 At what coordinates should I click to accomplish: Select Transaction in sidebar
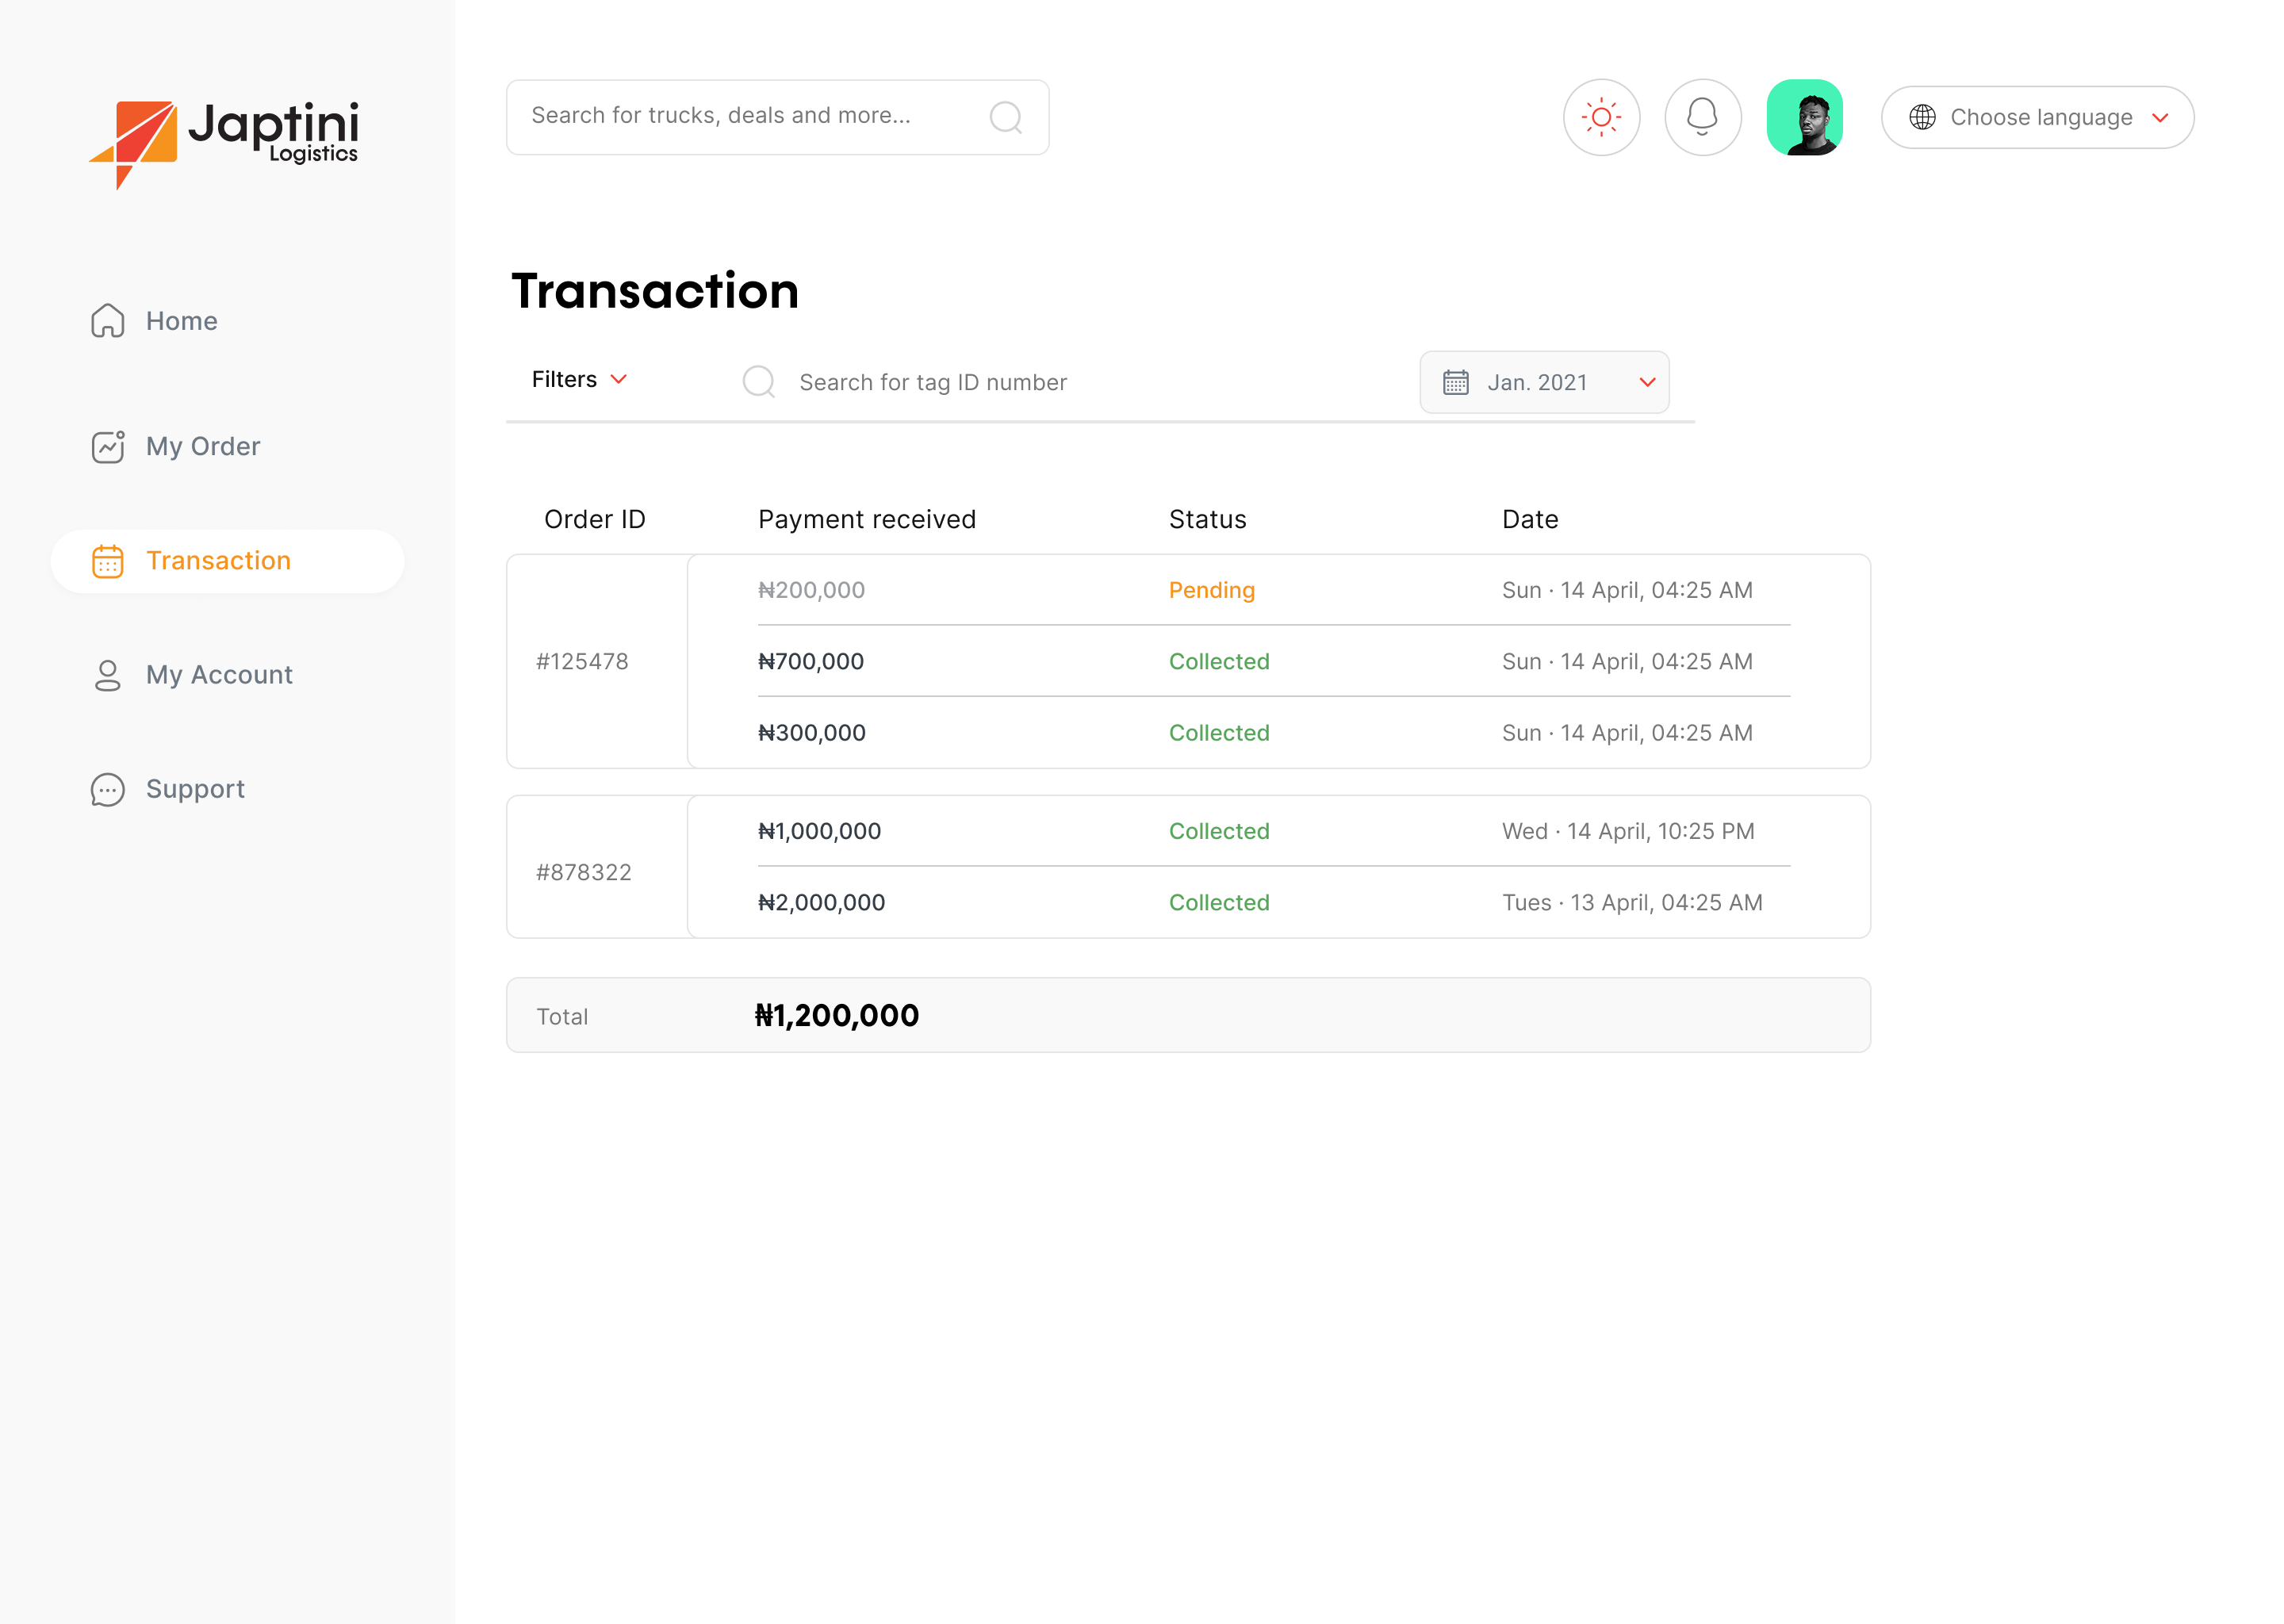pos(227,561)
